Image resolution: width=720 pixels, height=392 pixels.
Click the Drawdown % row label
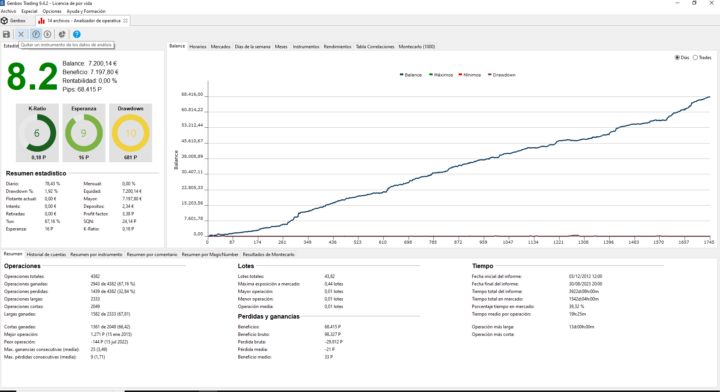pos(20,191)
